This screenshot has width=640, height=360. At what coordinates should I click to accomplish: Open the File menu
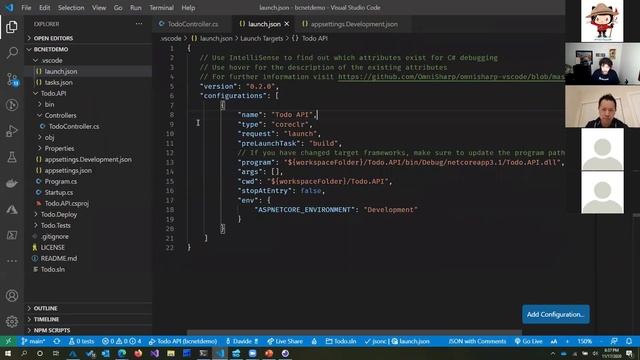(x=26, y=8)
